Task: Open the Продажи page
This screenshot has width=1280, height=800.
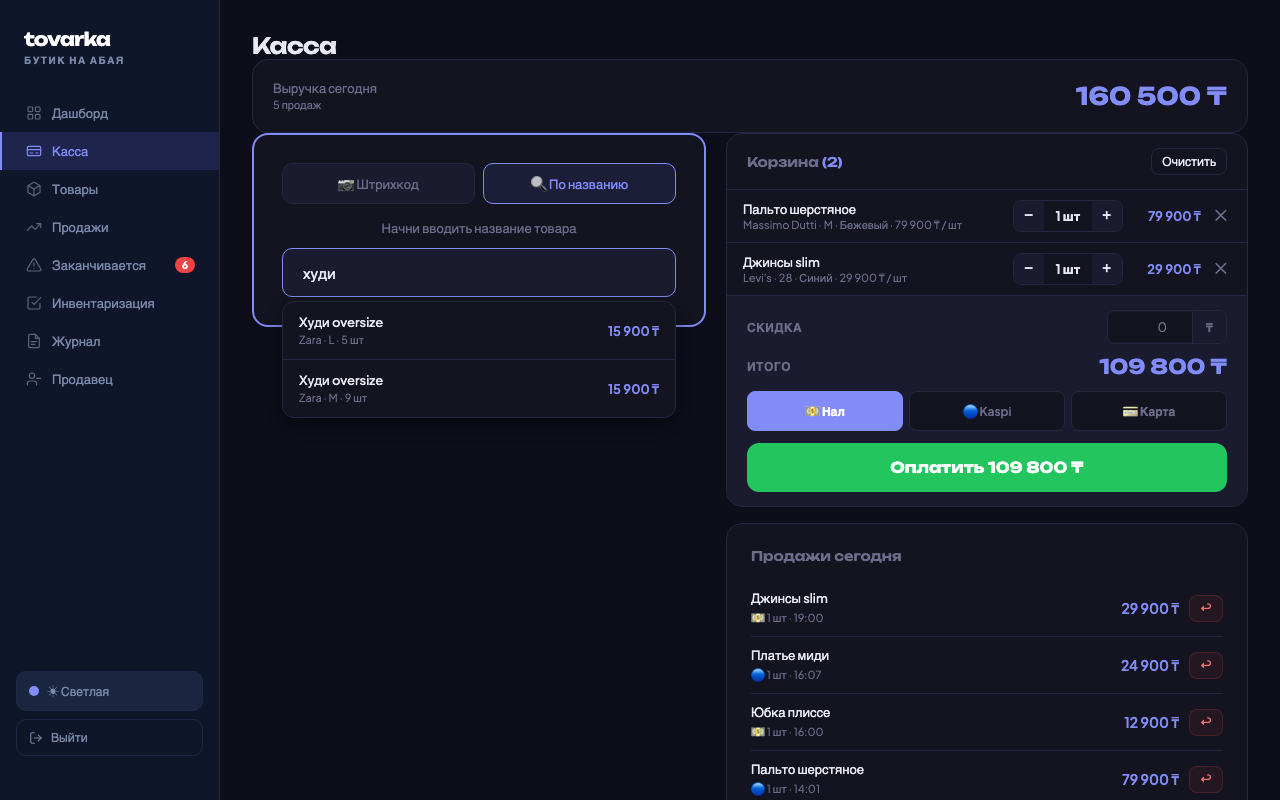Action: click(x=109, y=227)
